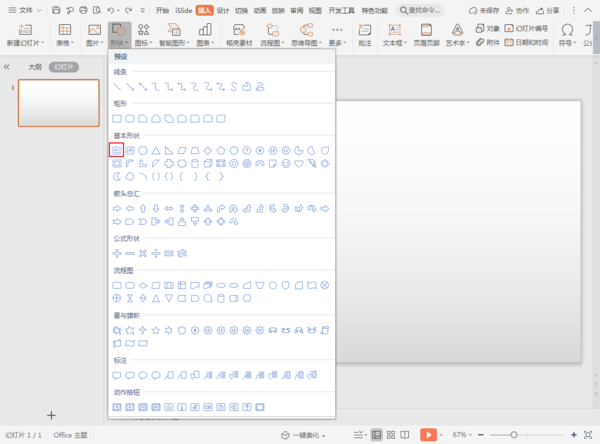Choose the plus sign in 公式形状
Viewport: 600px width, 444px height.
(117, 253)
